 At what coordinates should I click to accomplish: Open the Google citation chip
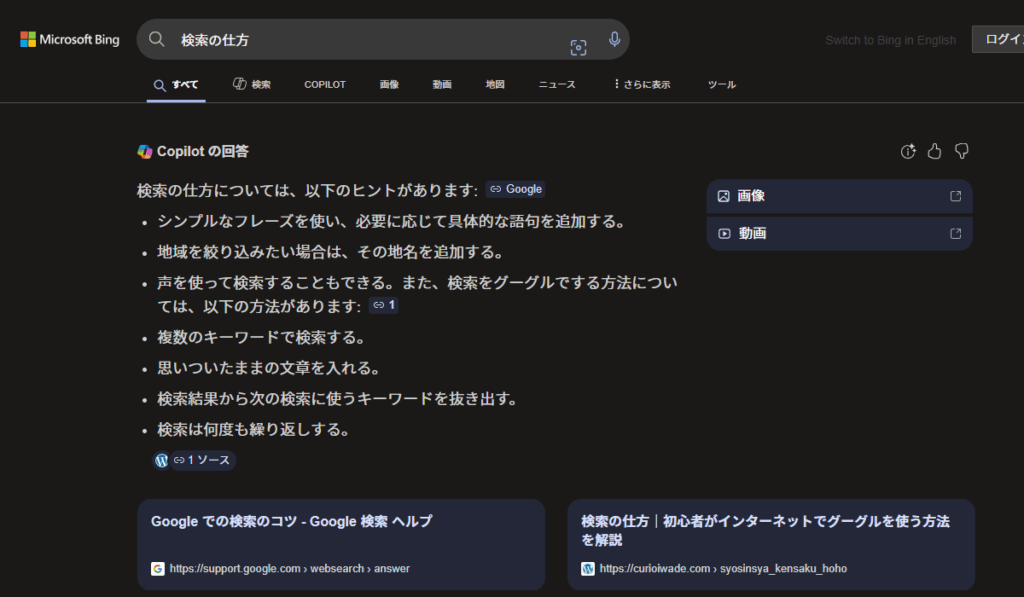[x=516, y=189]
